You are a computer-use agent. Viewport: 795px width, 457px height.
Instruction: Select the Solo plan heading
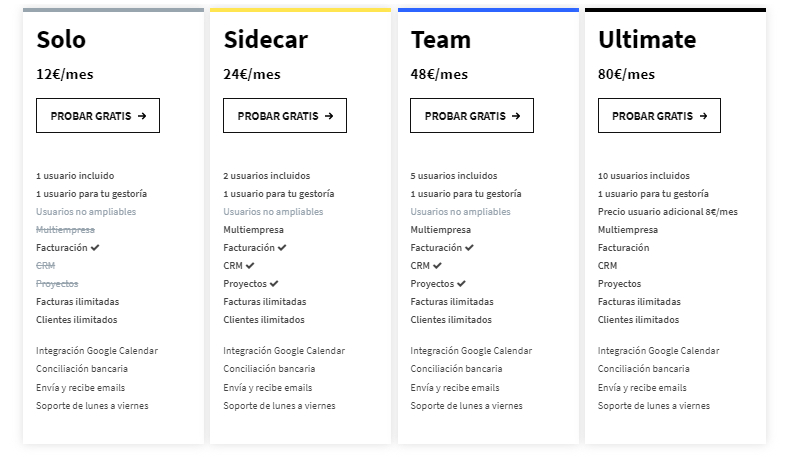(61, 40)
